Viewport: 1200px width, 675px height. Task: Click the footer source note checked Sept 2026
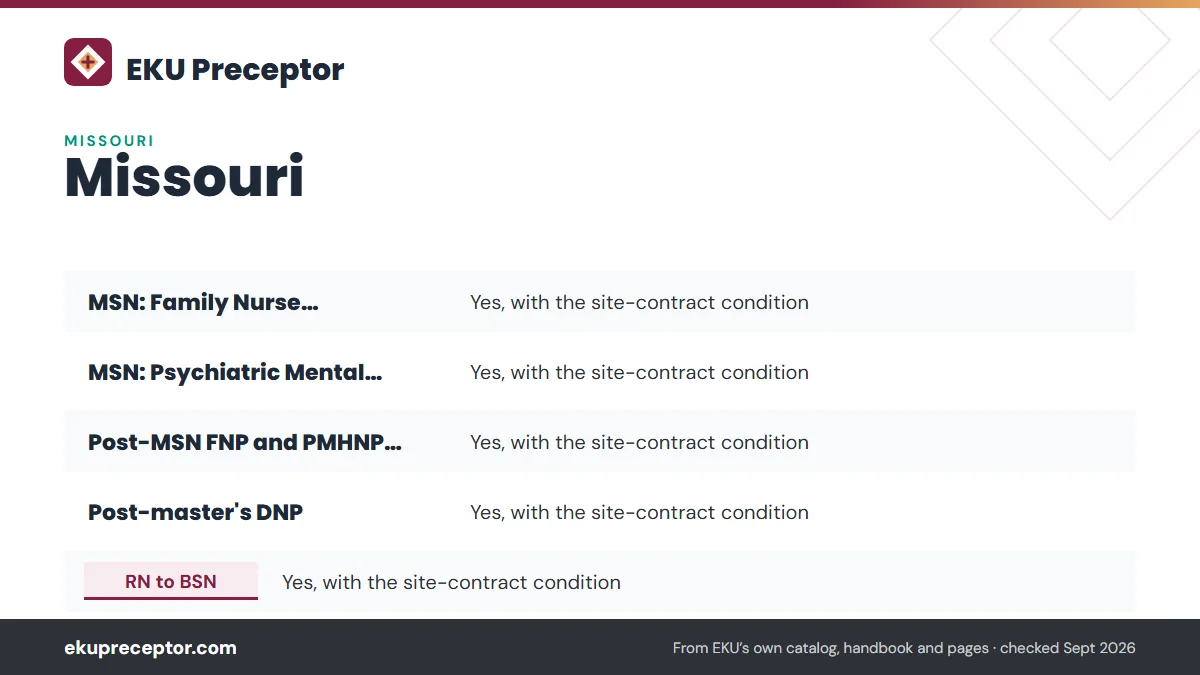pos(904,648)
